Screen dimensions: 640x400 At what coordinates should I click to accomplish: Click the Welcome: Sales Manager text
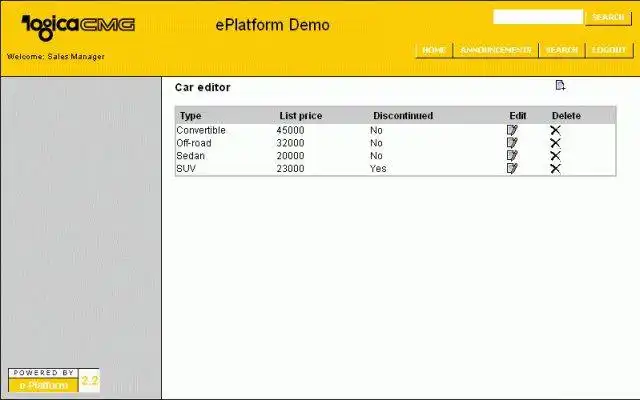click(x=56, y=56)
